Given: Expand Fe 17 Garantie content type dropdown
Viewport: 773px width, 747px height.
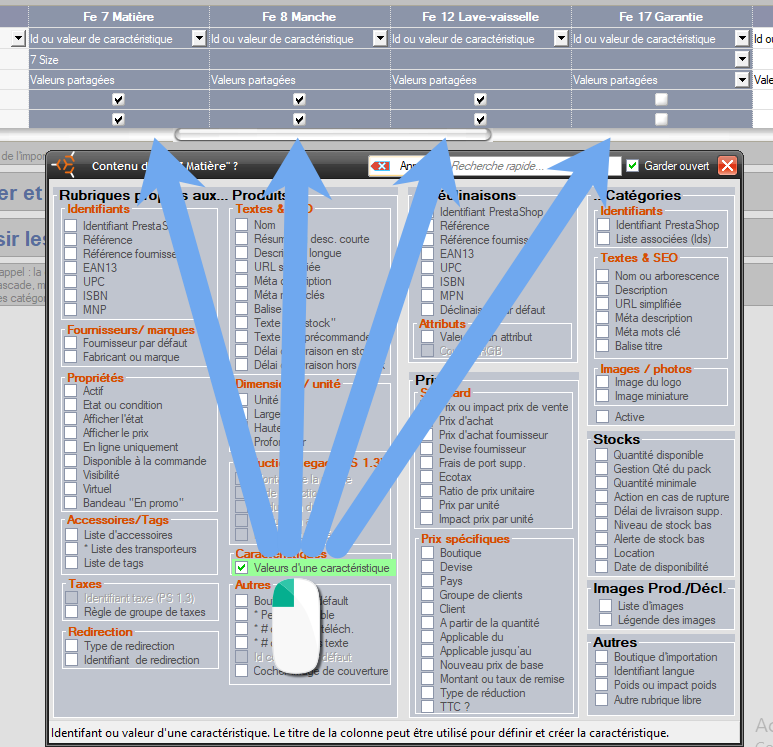Looking at the screenshot, I should click(x=741, y=38).
